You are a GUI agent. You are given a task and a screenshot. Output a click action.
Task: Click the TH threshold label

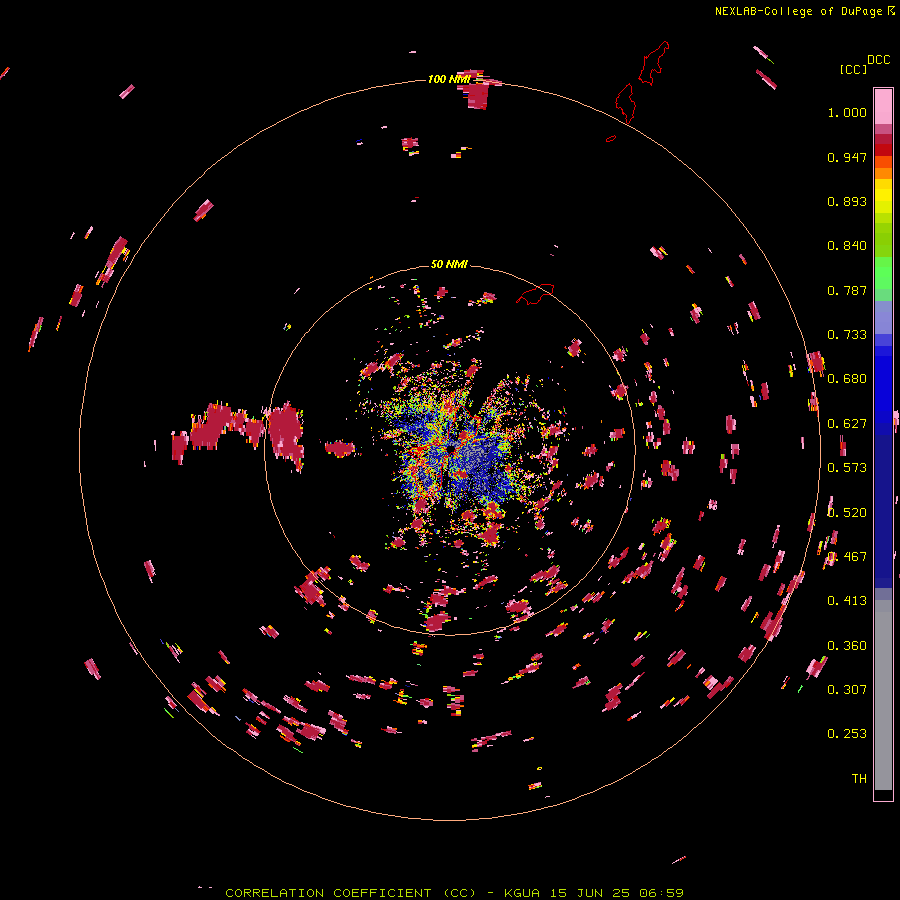tap(859, 779)
